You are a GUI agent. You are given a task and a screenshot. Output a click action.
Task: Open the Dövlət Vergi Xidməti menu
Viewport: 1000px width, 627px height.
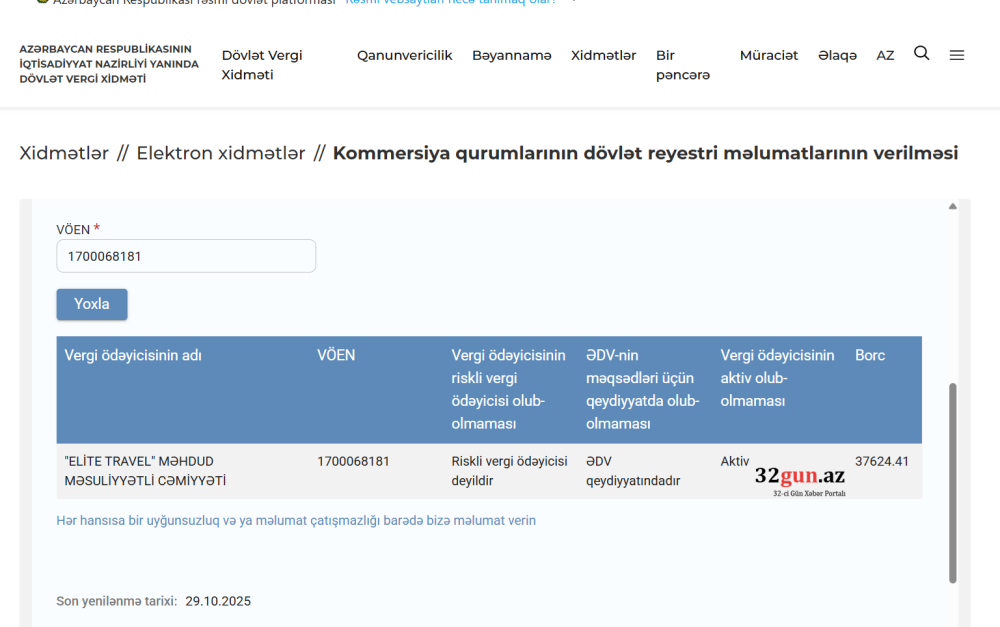click(x=262, y=65)
